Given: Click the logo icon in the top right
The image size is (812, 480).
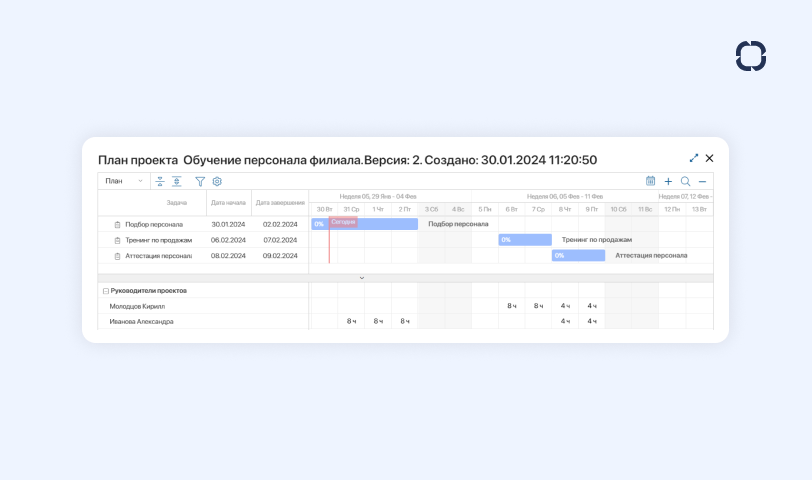Looking at the screenshot, I should [x=751, y=56].
